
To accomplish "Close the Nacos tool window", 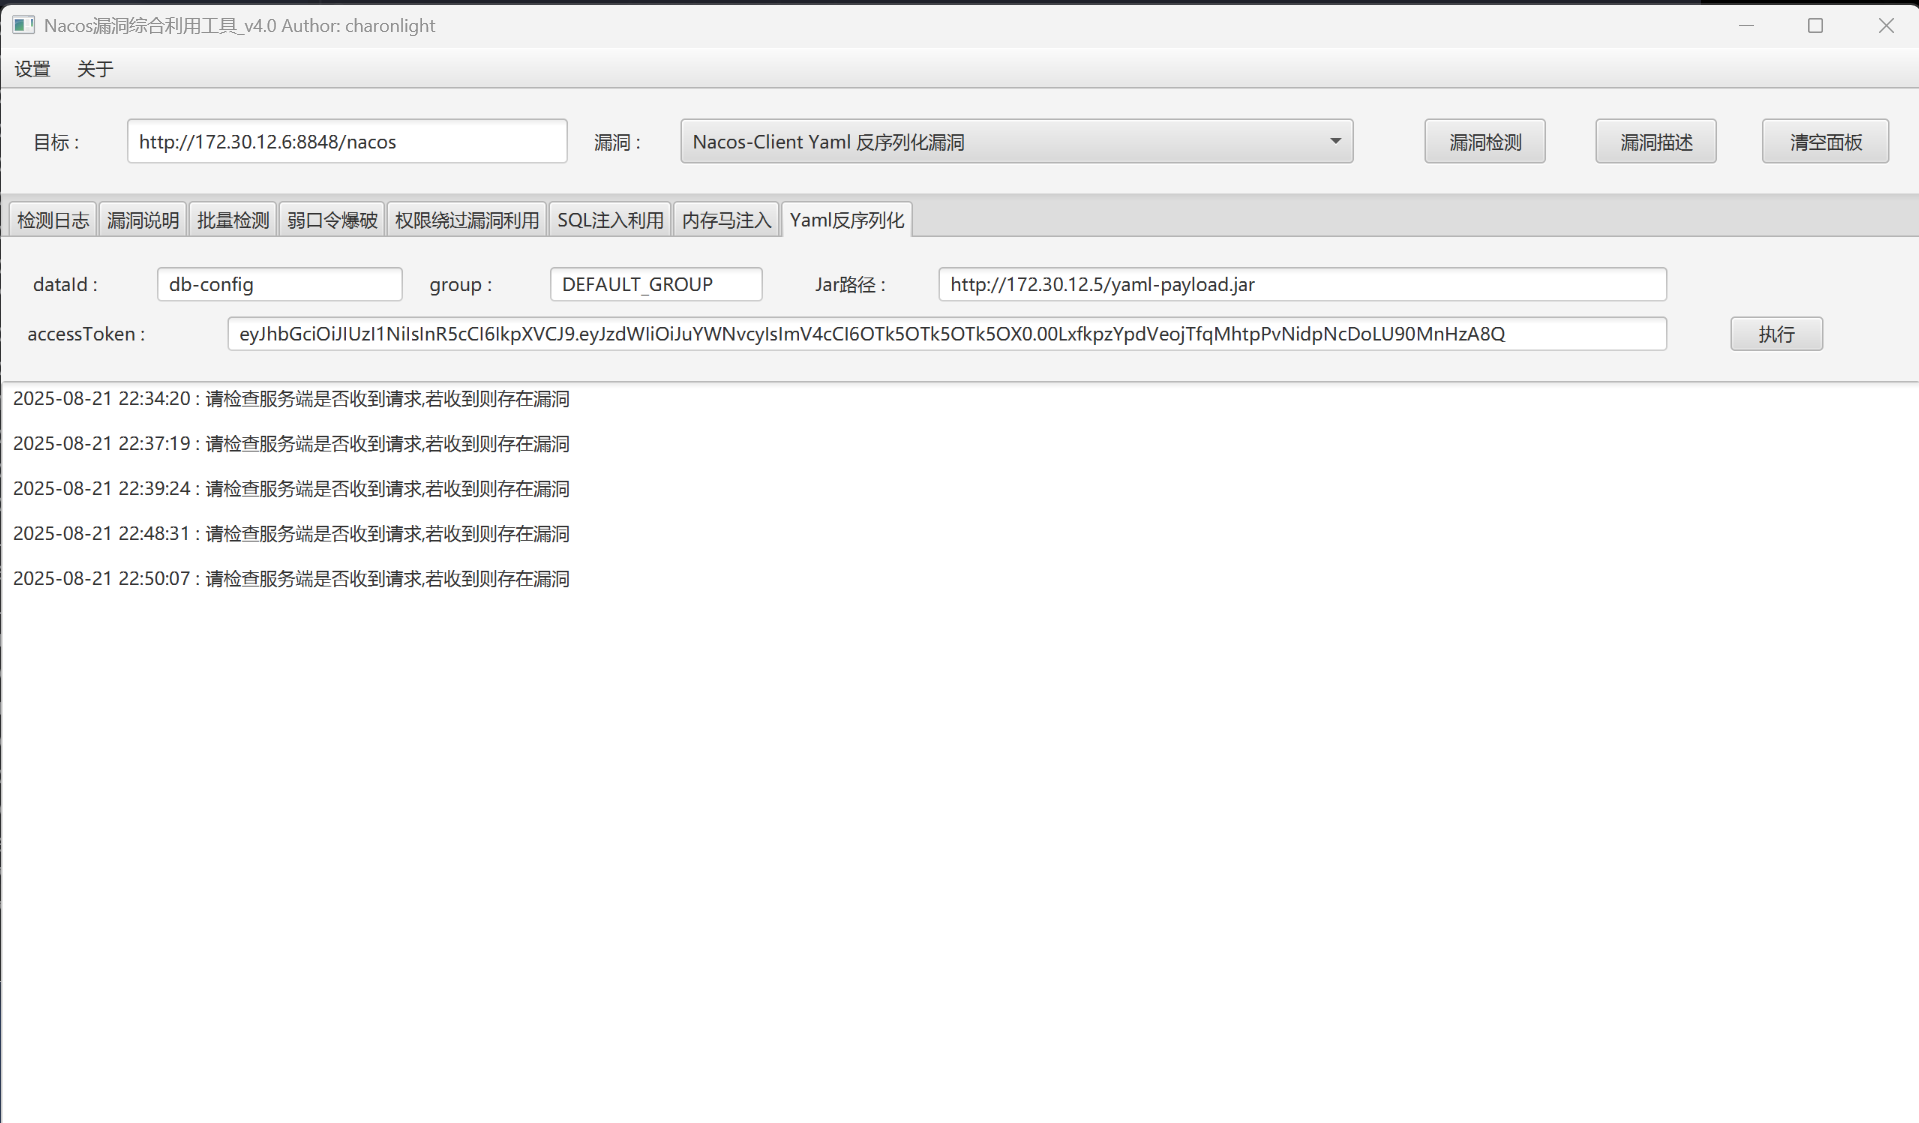I will (1886, 25).
